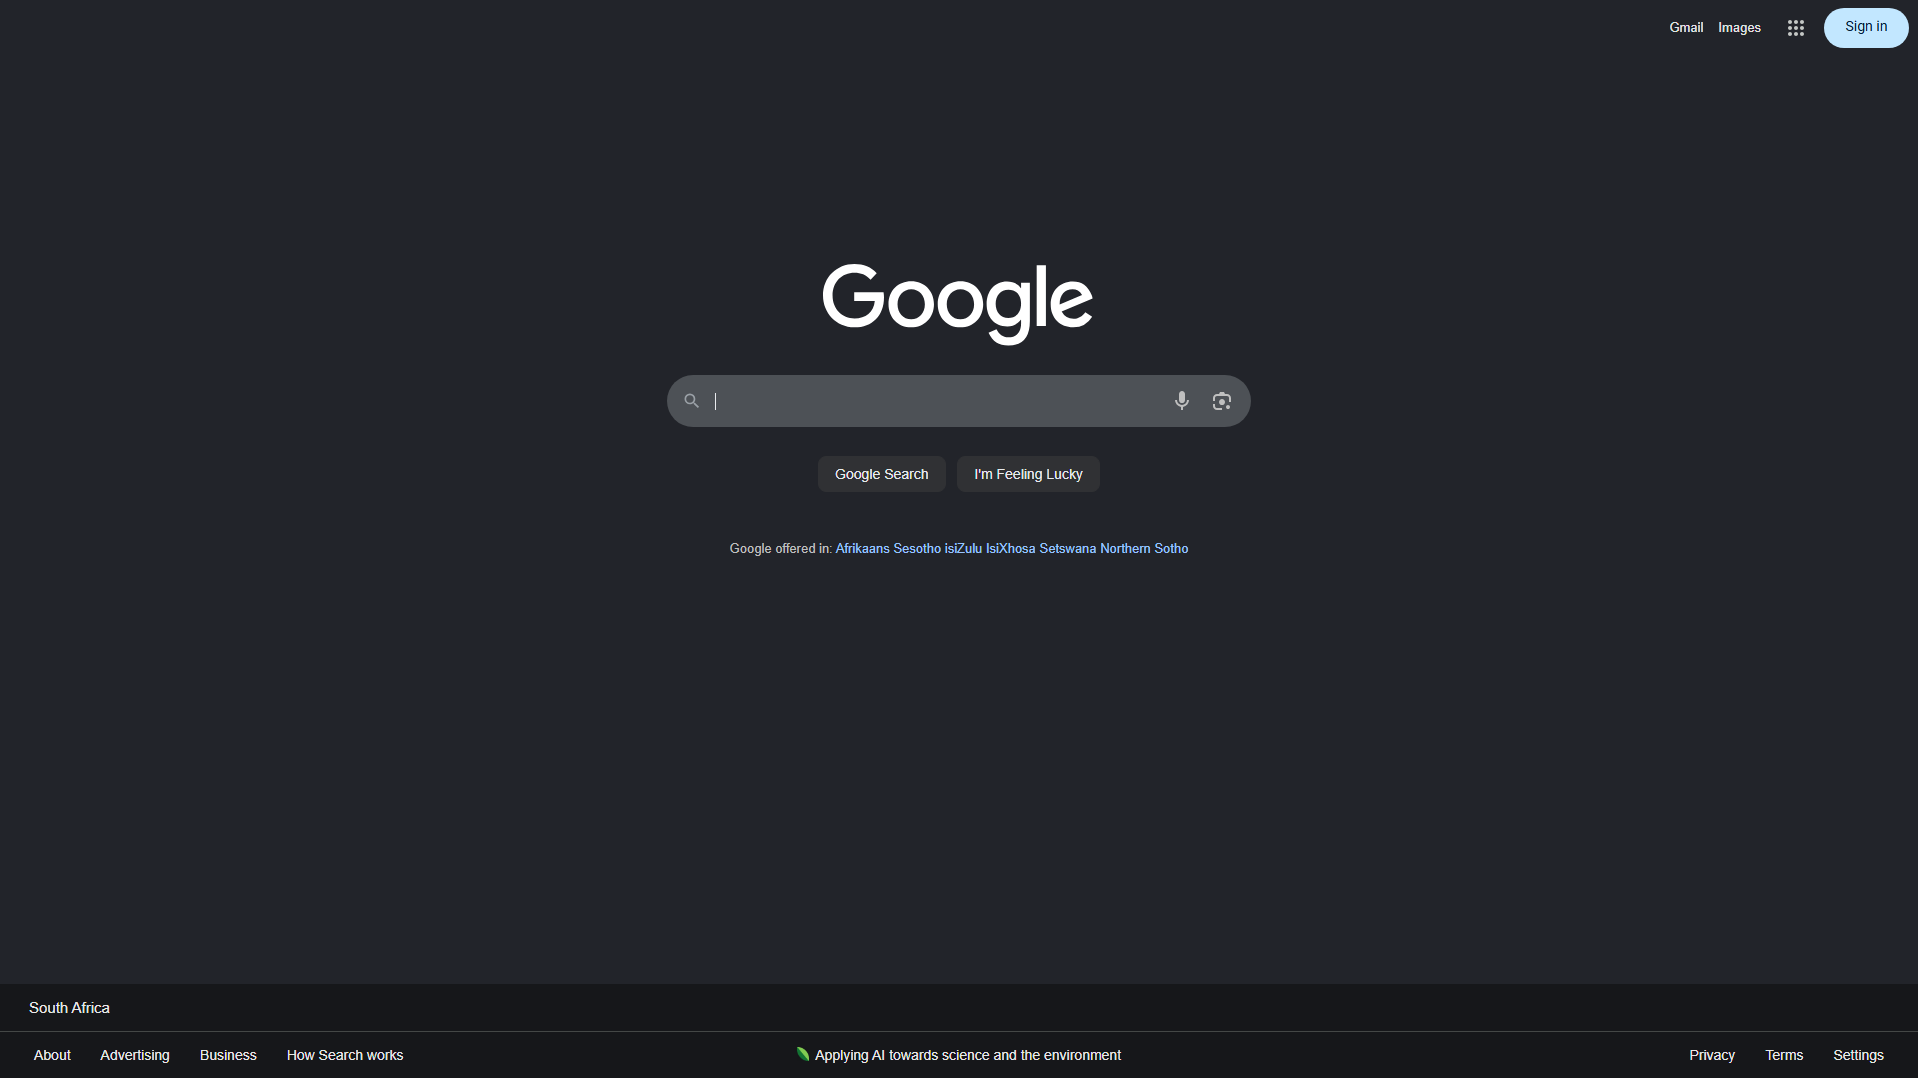1918x1078 pixels.
Task: Switch Google to Setswana
Action: 1067,548
